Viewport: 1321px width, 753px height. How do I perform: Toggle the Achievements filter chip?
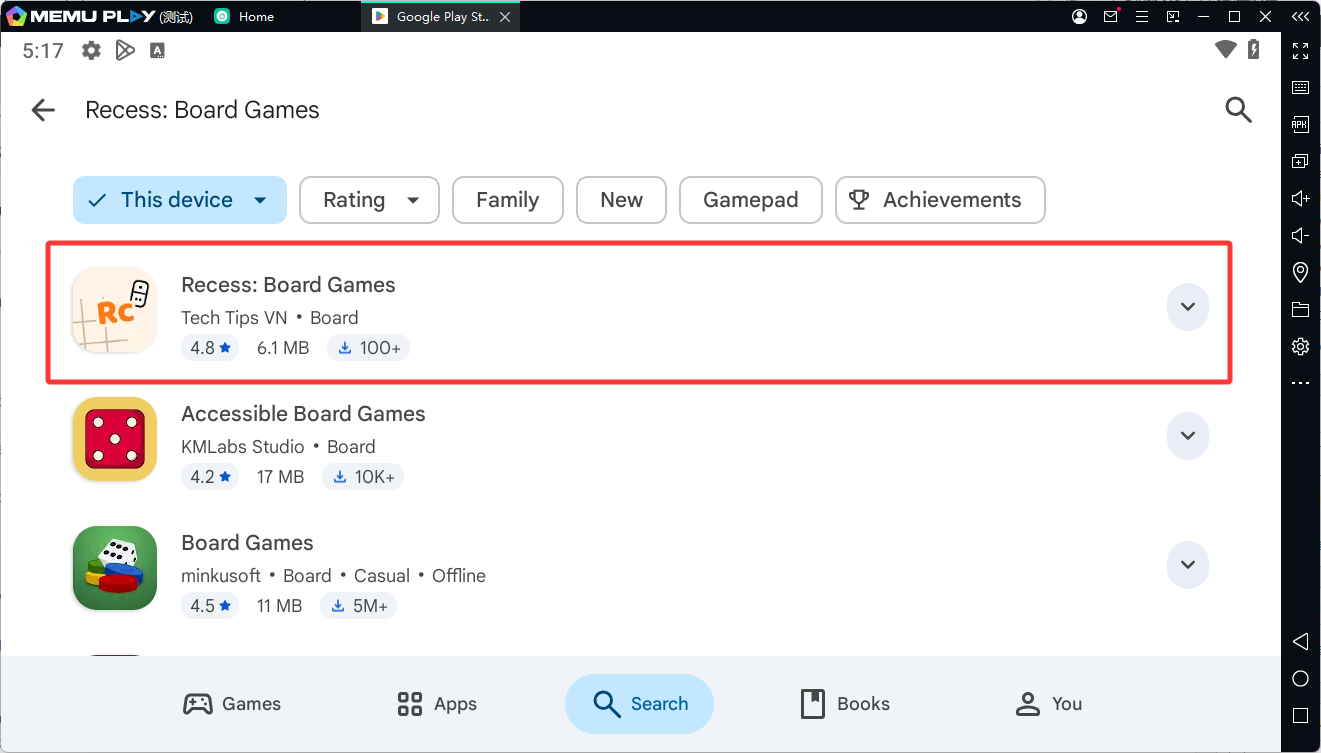pos(940,200)
